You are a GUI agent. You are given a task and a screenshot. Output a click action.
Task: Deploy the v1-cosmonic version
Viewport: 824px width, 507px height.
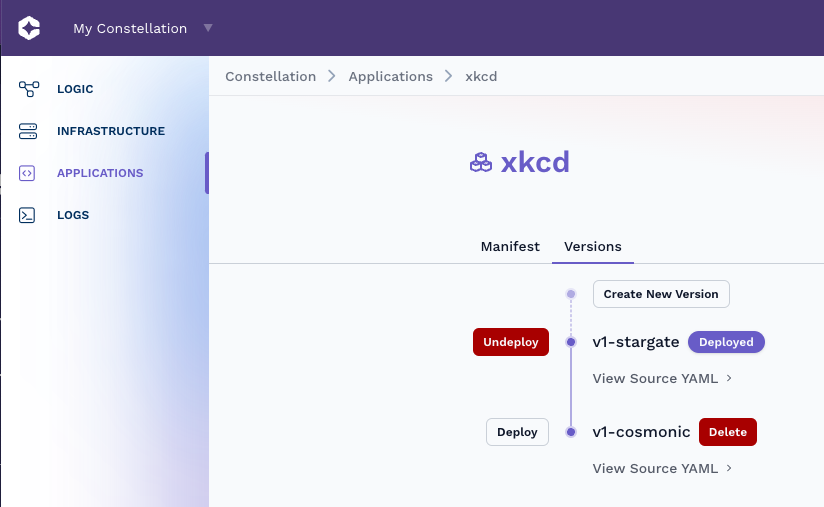pos(517,432)
